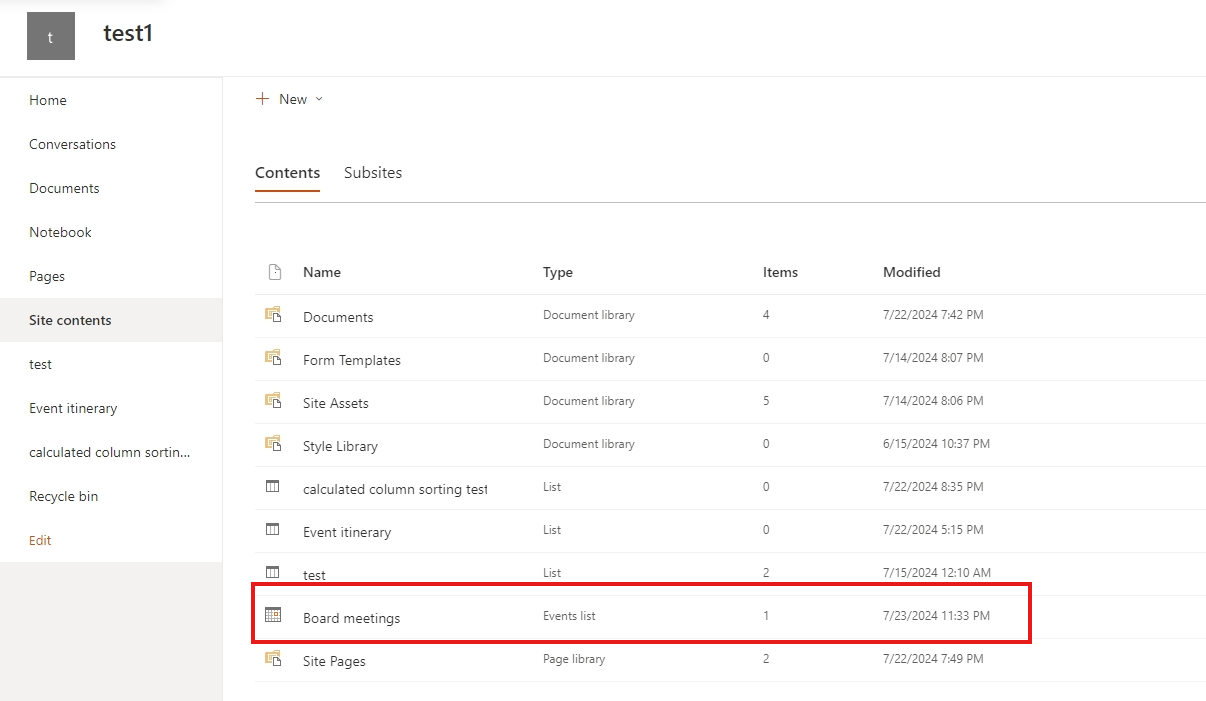The height and width of the screenshot is (701, 1206).
Task: Click the test1 site logo square
Action: click(50, 36)
